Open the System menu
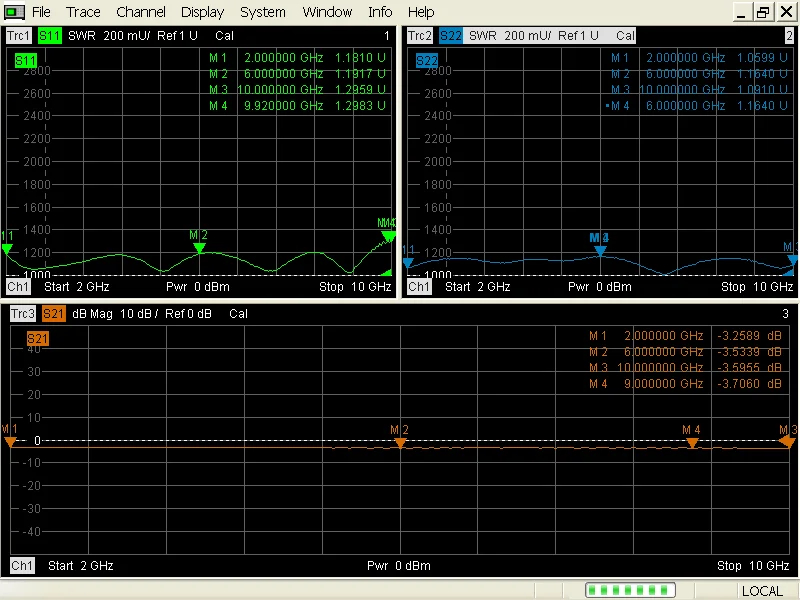 point(263,12)
